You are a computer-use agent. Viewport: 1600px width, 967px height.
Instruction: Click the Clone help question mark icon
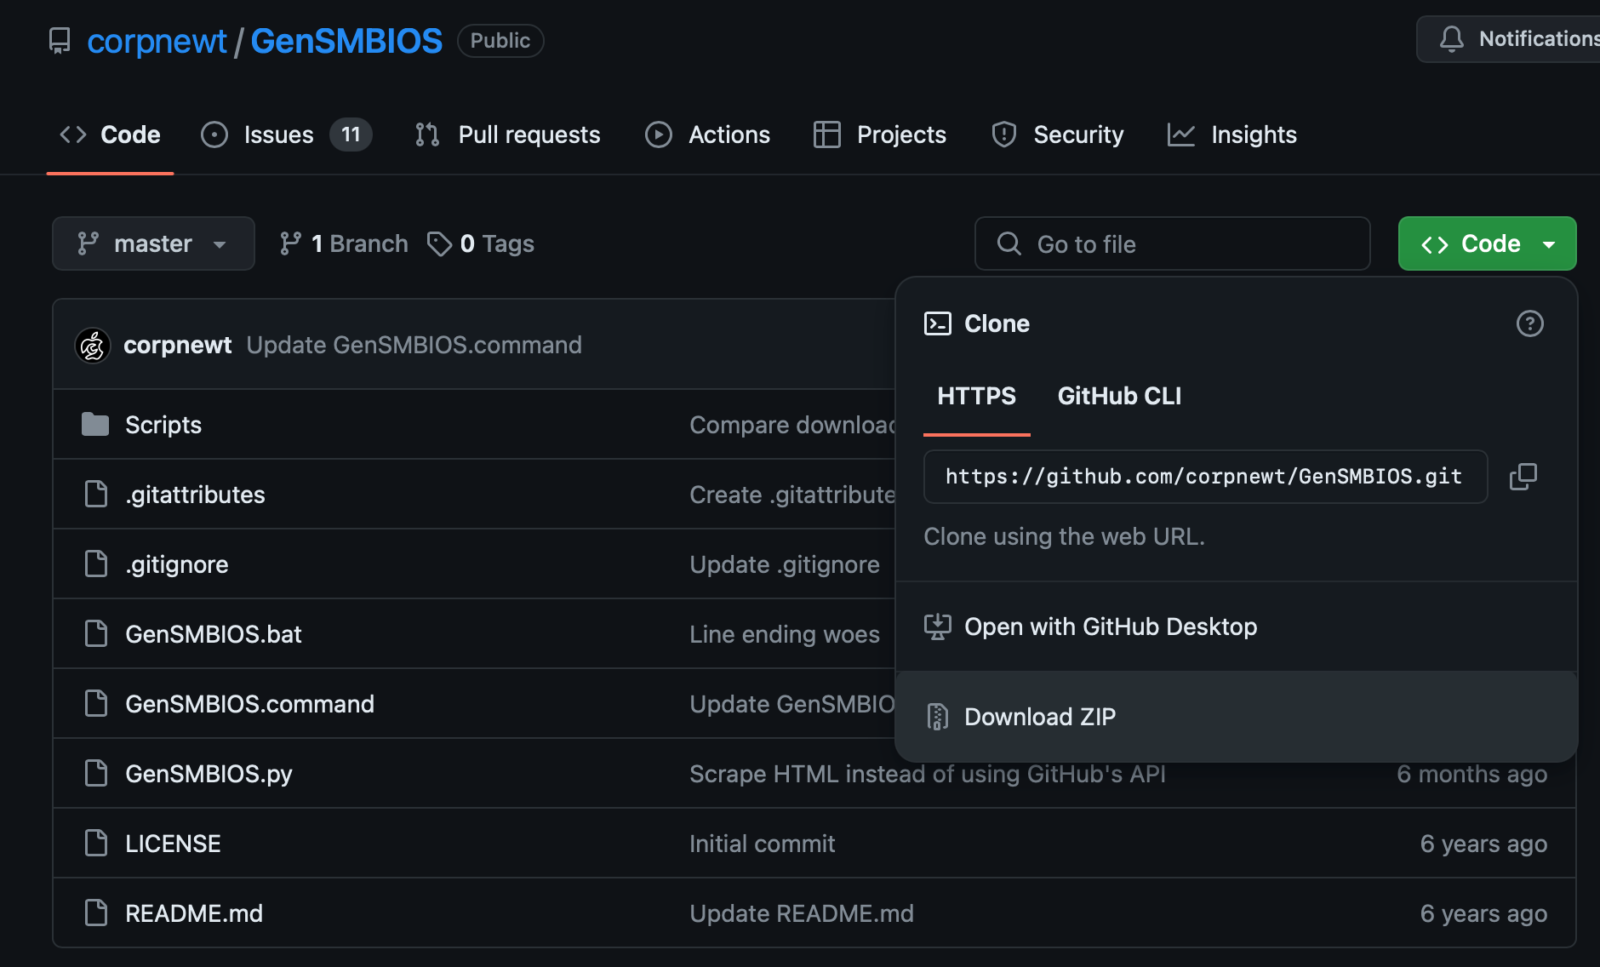click(x=1529, y=324)
